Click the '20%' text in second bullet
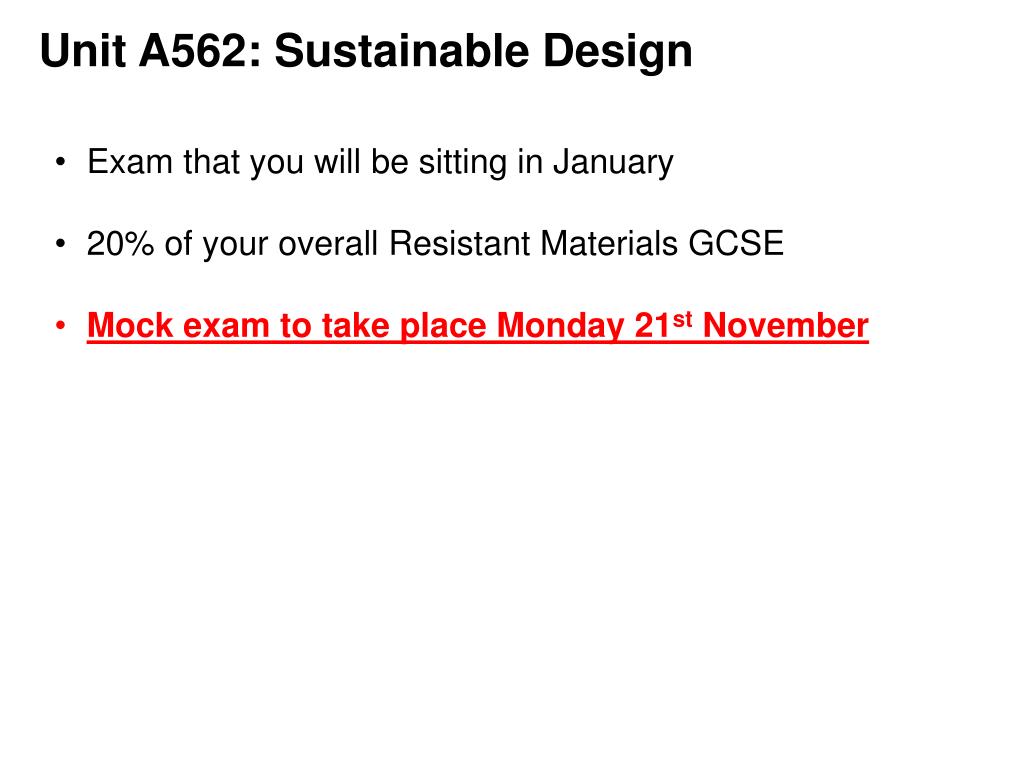The image size is (1024, 768). point(120,244)
